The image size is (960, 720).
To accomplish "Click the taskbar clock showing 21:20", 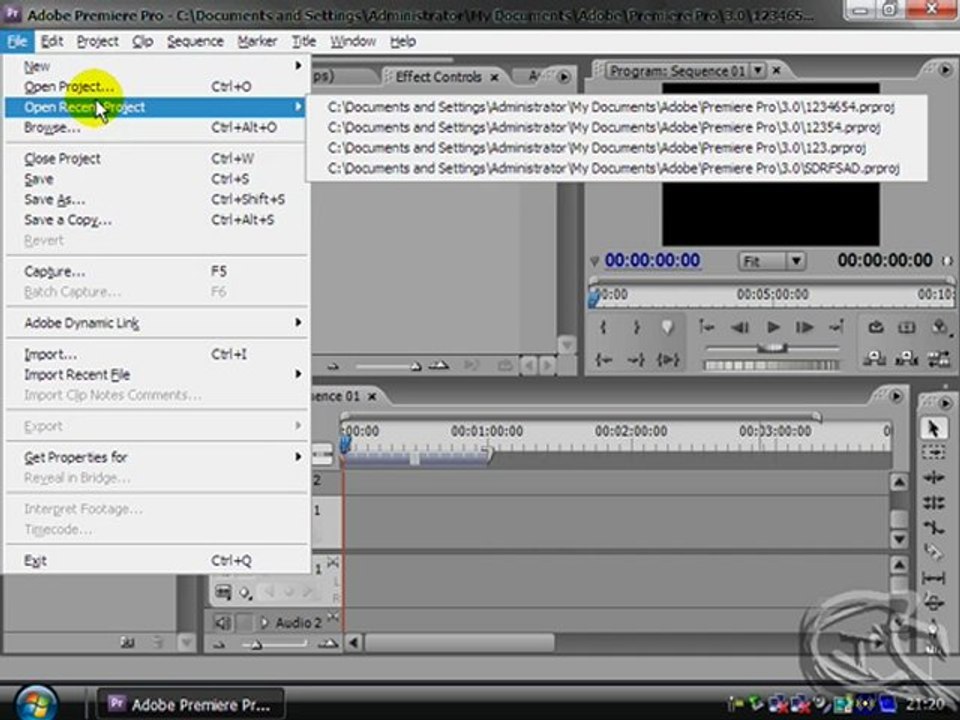I will [924, 704].
